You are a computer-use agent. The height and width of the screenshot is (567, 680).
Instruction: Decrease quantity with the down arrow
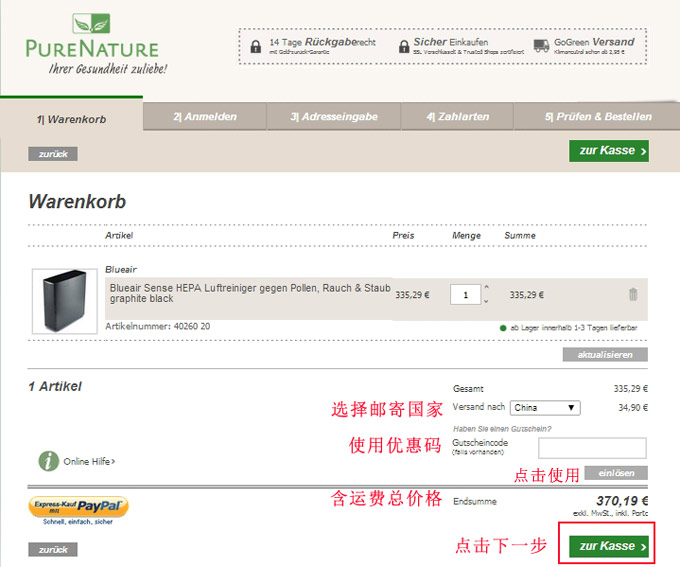tap(486, 301)
